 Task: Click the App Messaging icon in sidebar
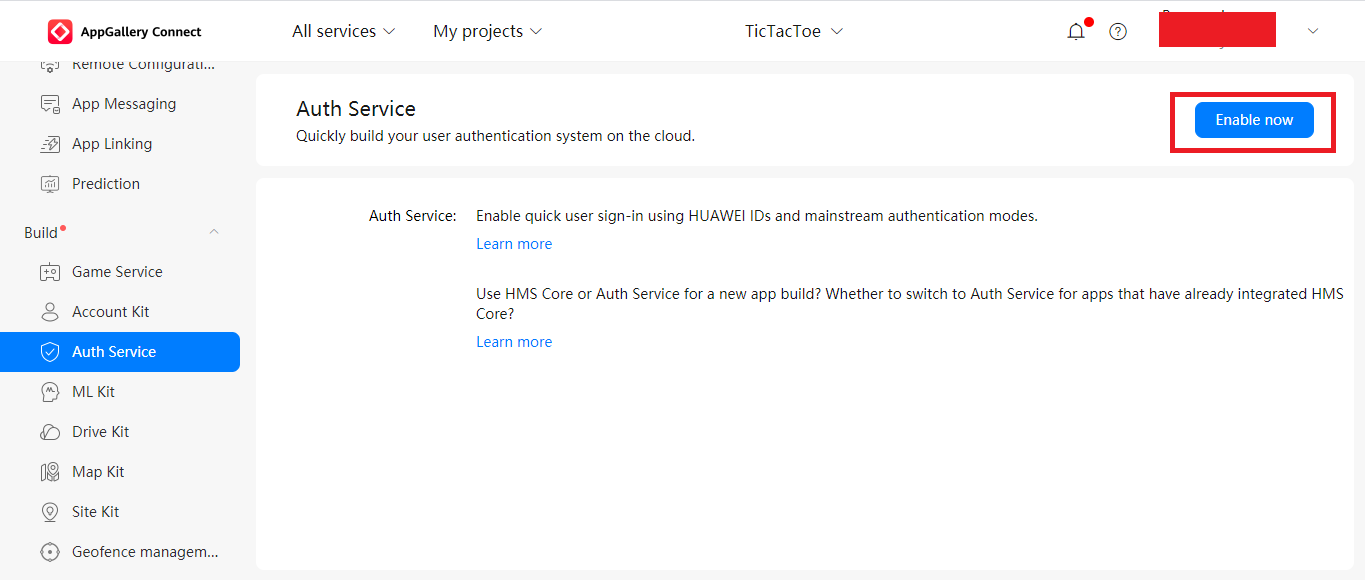50,104
